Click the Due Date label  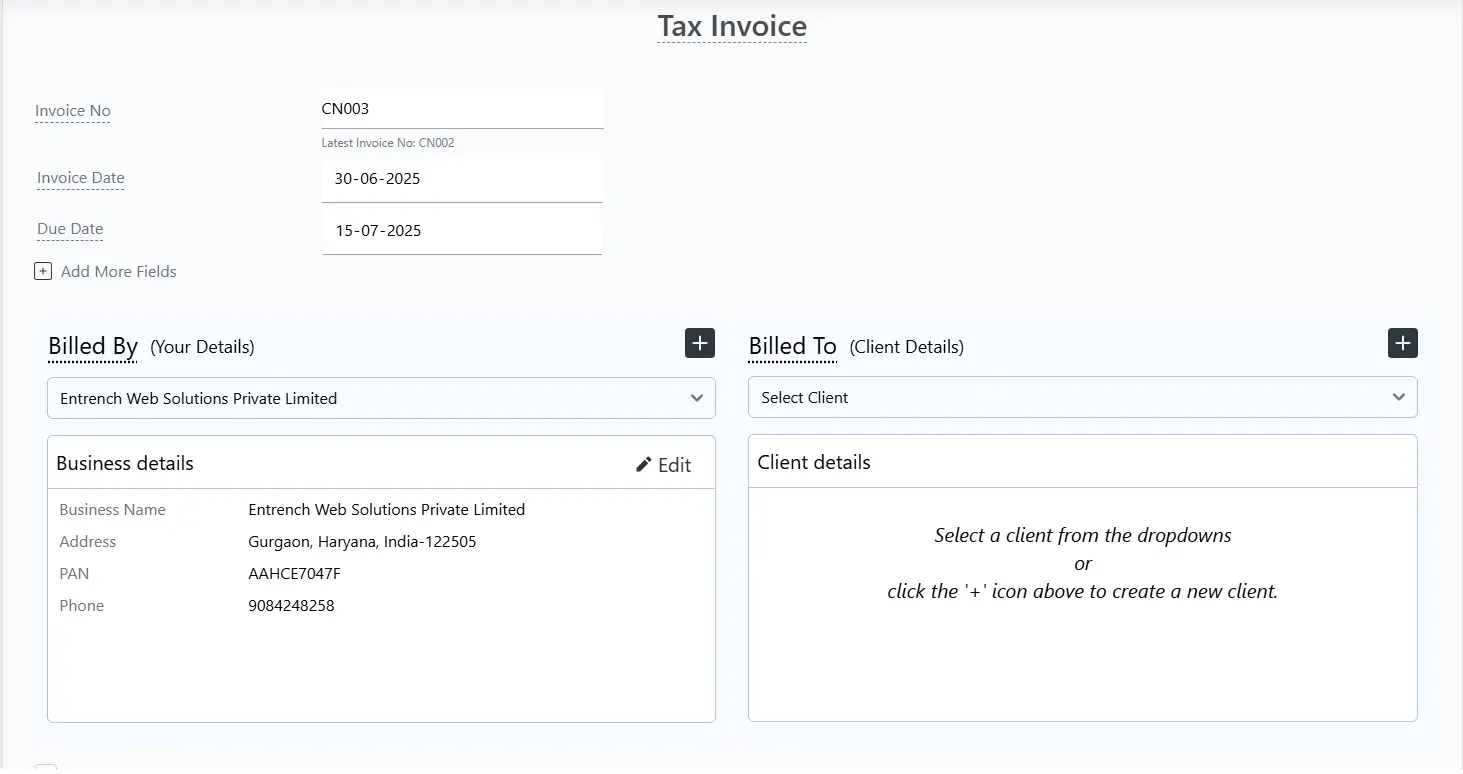[70, 229]
